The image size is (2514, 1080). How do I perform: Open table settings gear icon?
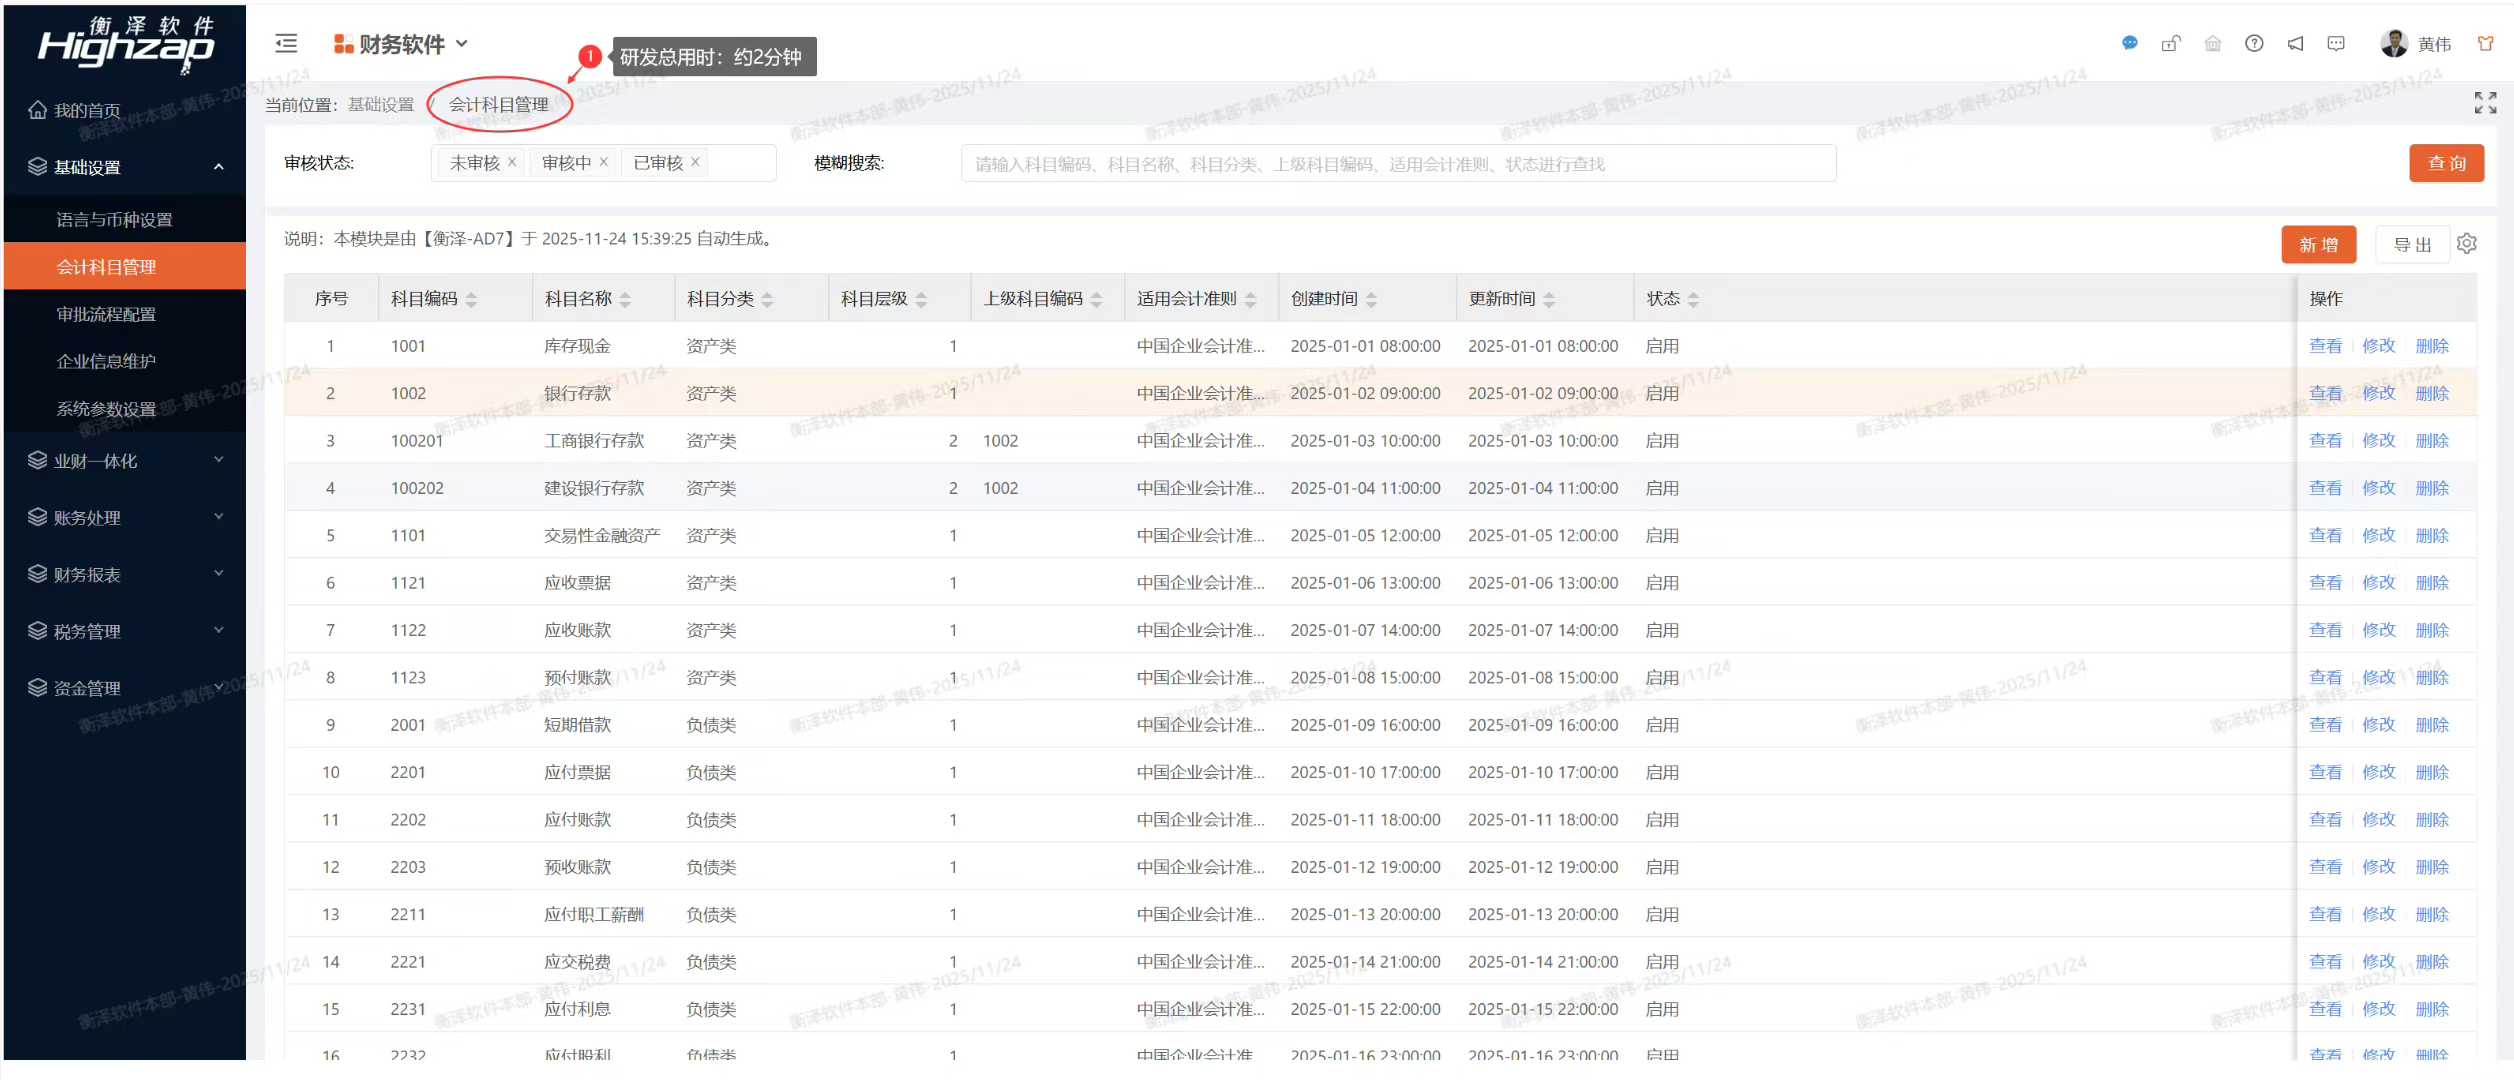click(x=2466, y=244)
